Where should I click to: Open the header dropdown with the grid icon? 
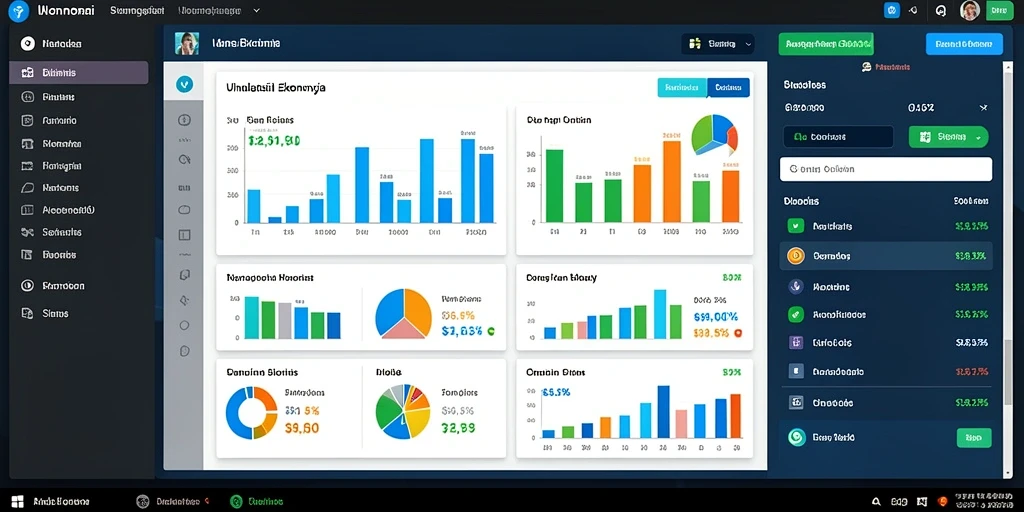pyautogui.click(x=718, y=44)
